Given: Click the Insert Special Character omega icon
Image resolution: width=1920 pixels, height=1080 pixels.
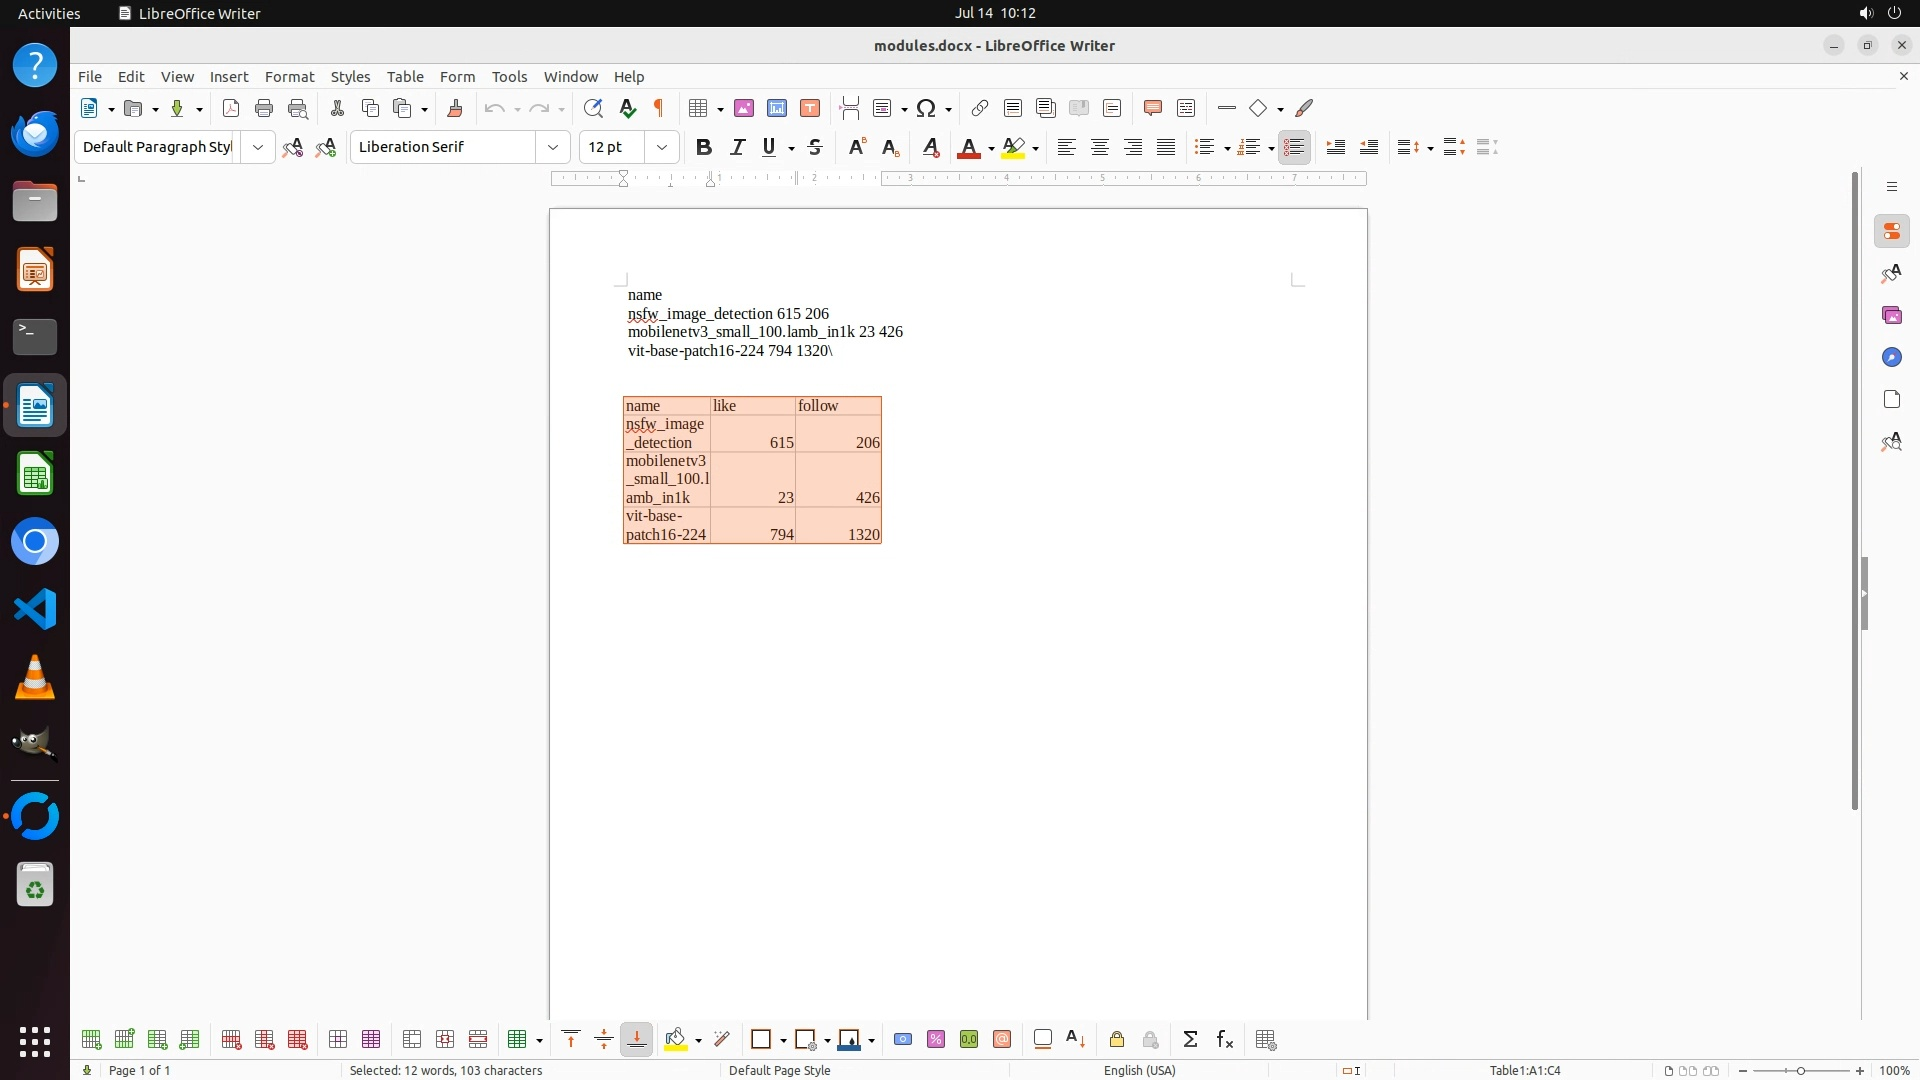Looking at the screenshot, I should [x=926, y=108].
